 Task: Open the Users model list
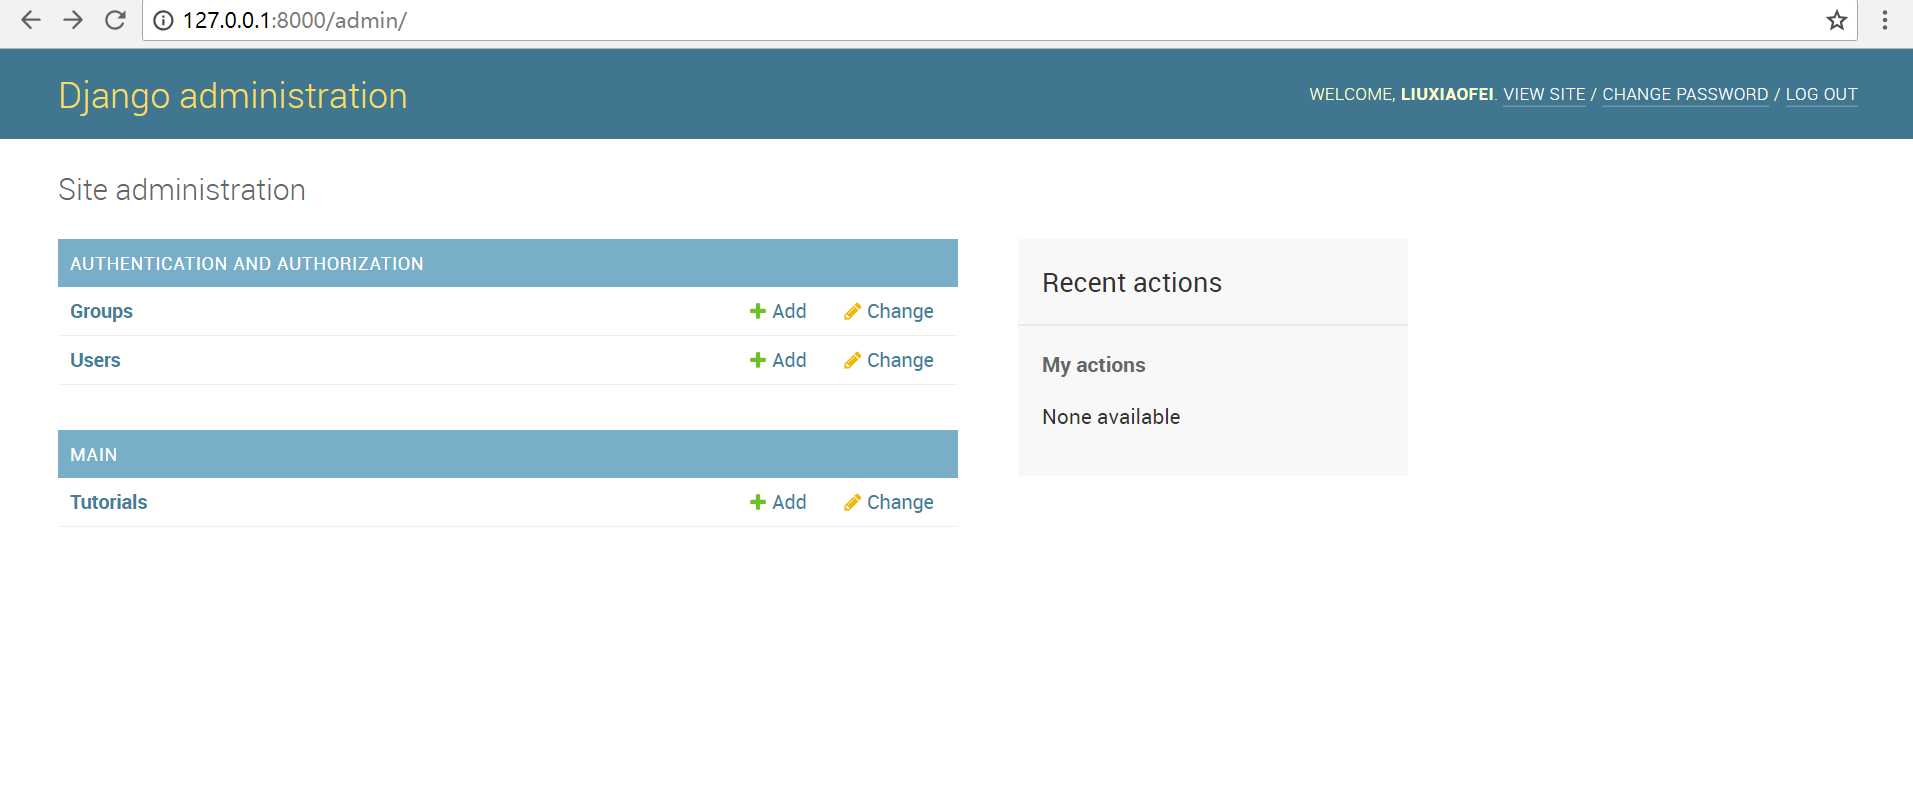point(95,360)
